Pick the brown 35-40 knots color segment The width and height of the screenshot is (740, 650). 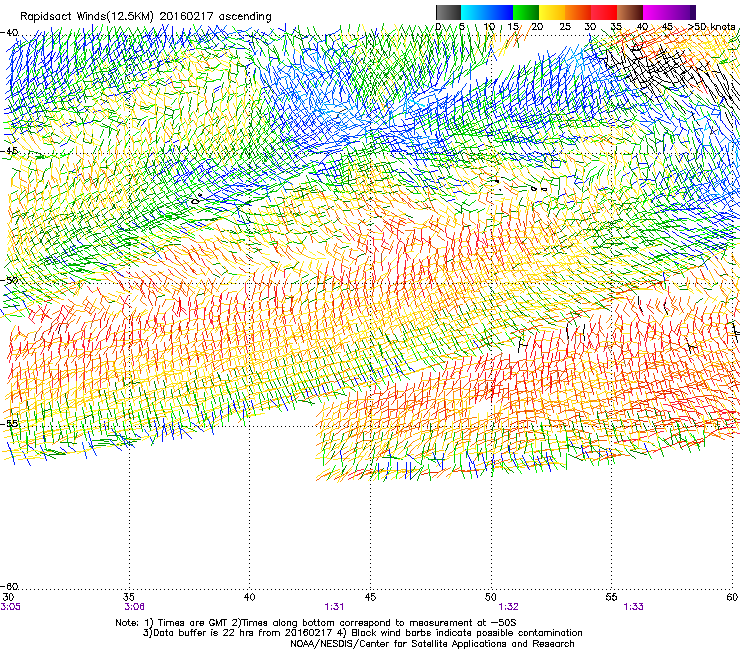[x=630, y=12]
